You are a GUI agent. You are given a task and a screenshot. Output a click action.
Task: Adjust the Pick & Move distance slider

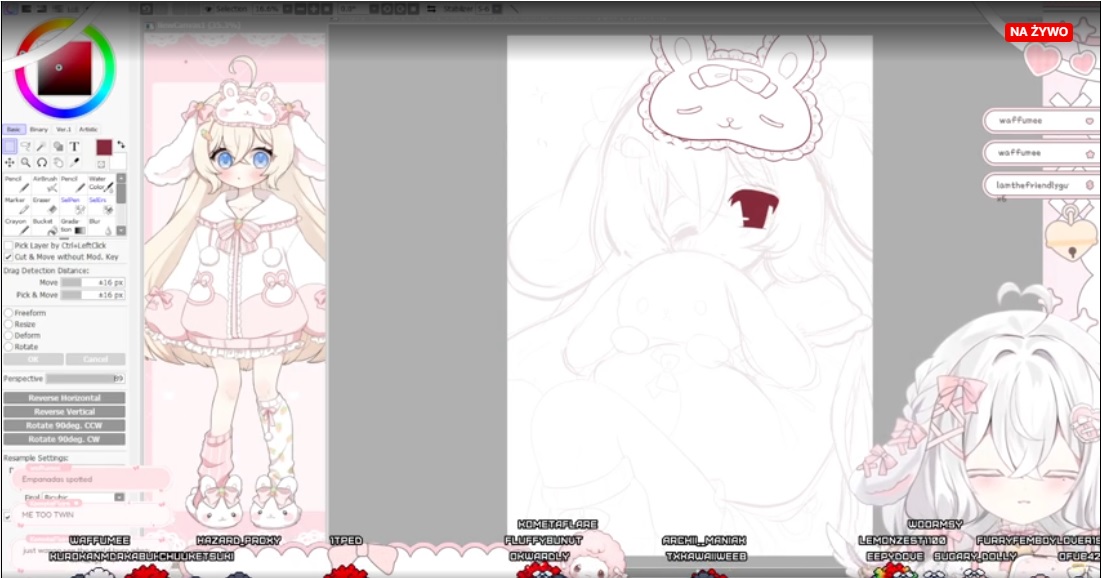tap(93, 295)
